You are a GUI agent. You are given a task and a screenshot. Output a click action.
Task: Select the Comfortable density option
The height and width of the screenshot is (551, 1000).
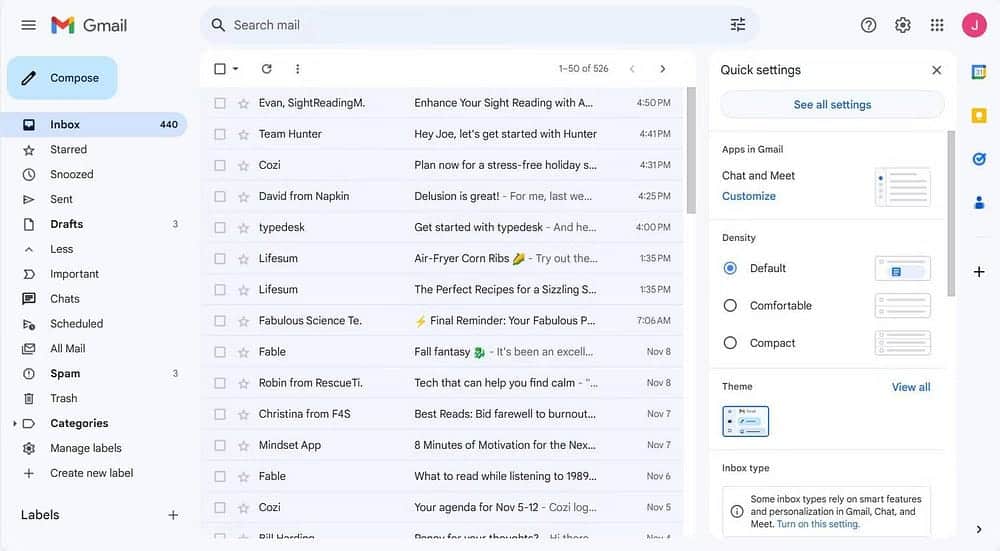click(x=730, y=306)
